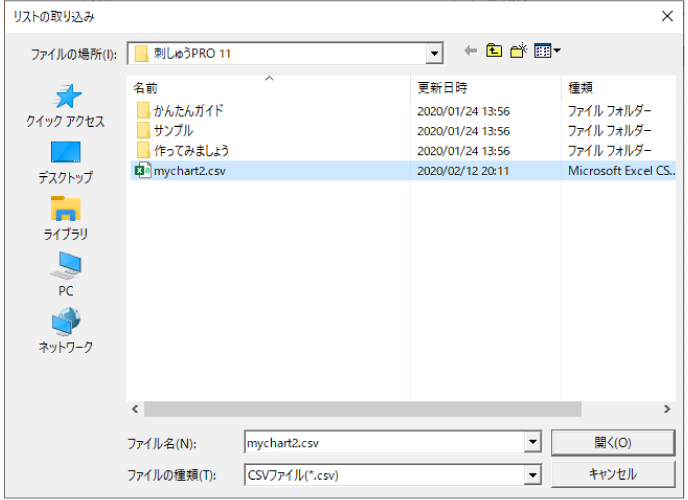Click the サンプル folder name text

(x=173, y=131)
